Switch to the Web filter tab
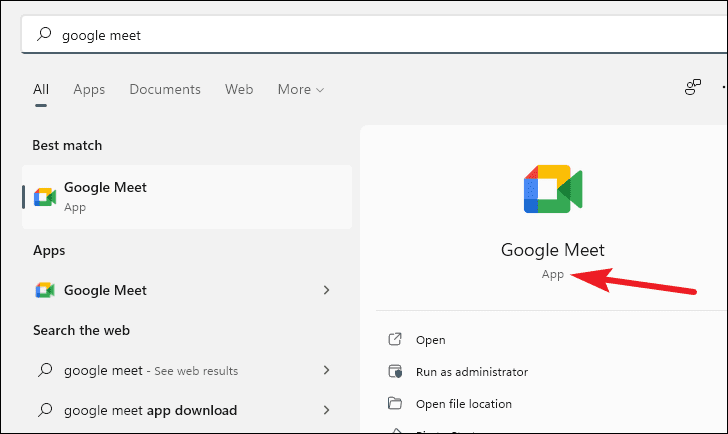The width and height of the screenshot is (728, 434). click(x=239, y=89)
